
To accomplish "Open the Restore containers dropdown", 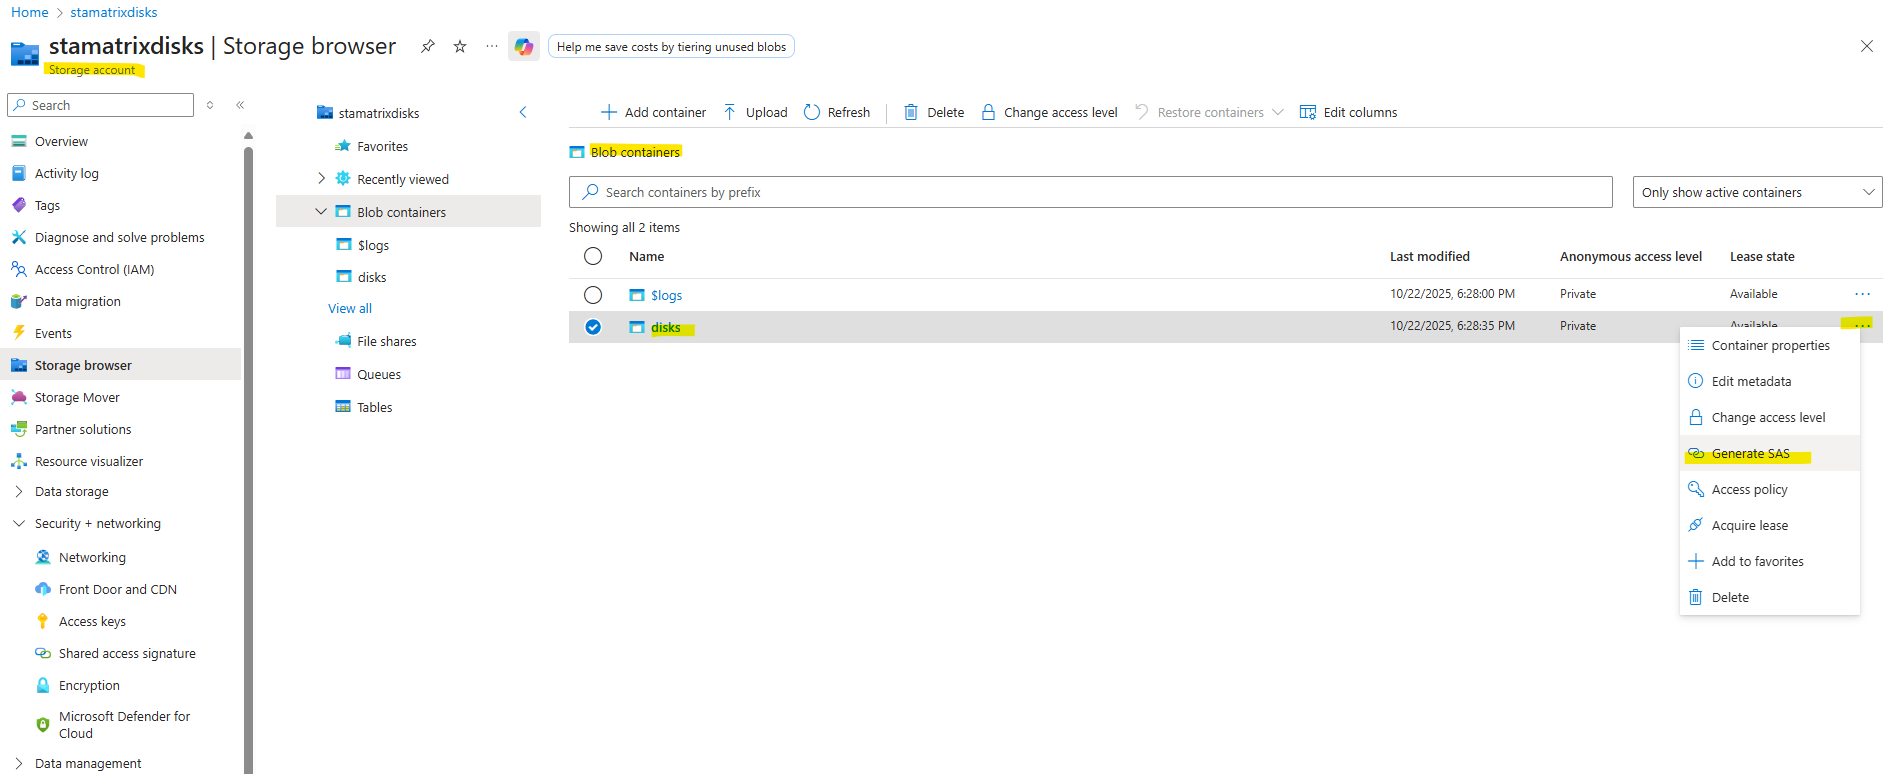I will pyautogui.click(x=1209, y=112).
